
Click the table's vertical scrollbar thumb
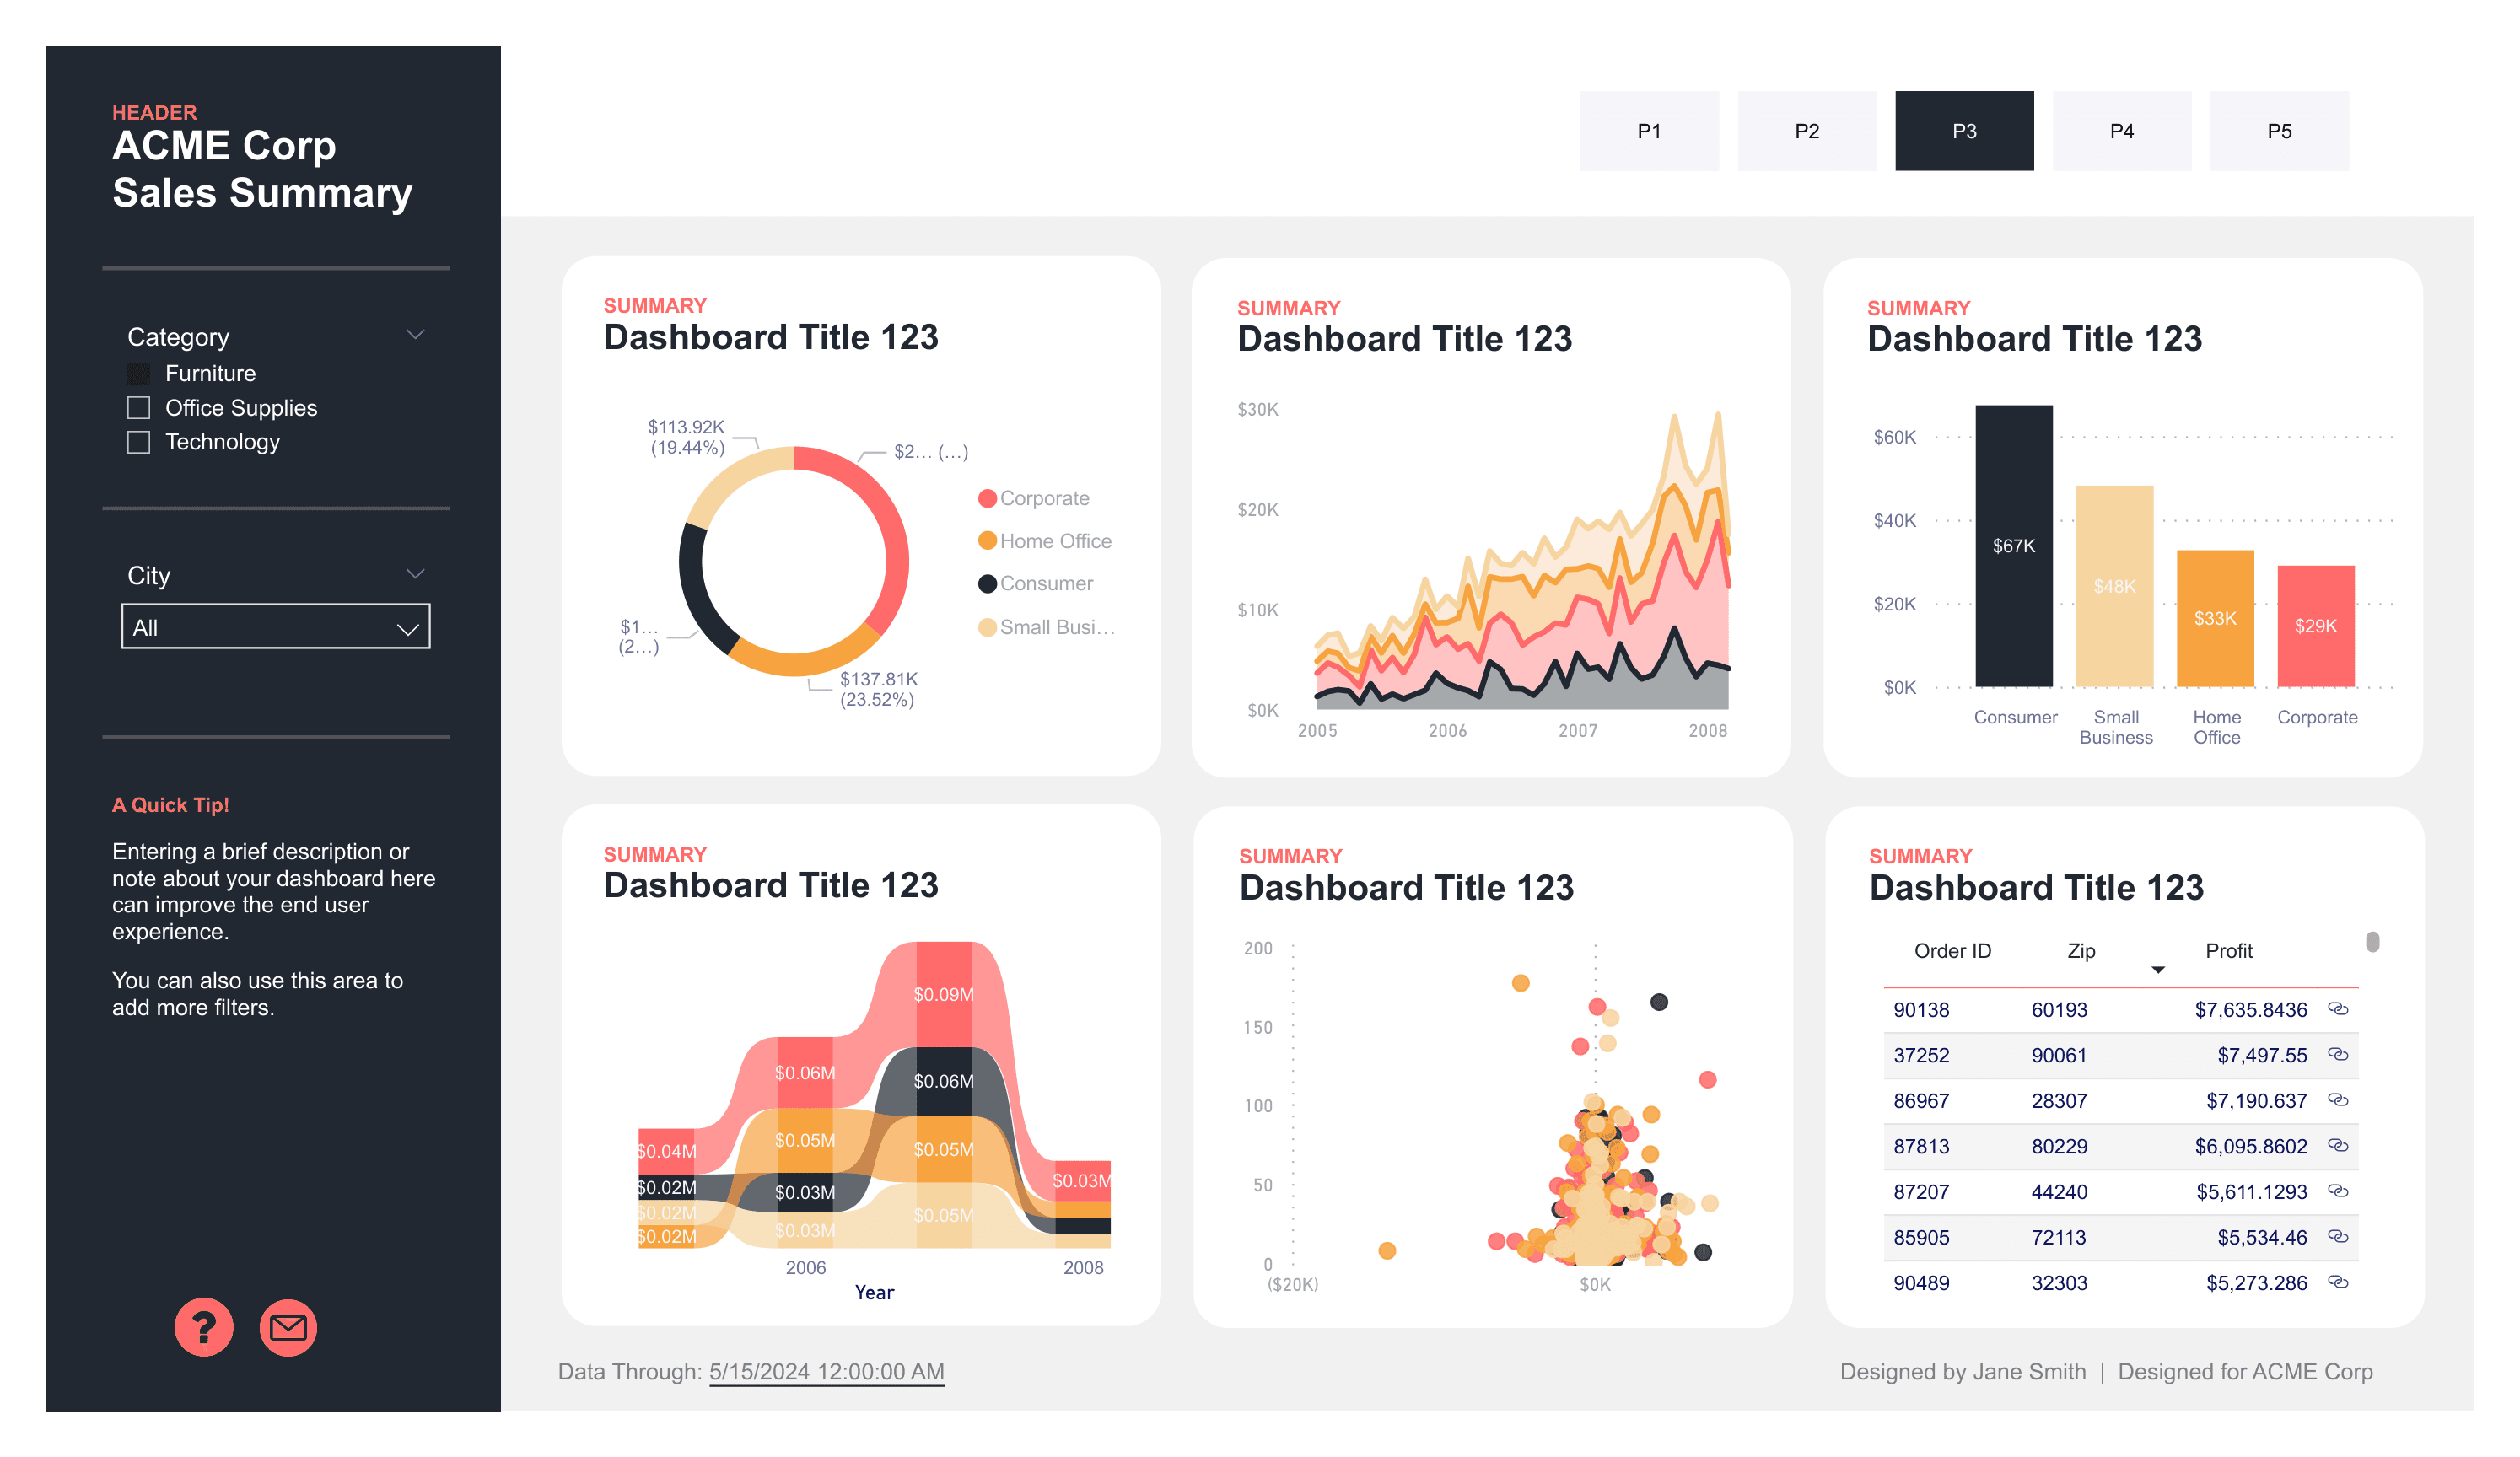[x=2372, y=942]
